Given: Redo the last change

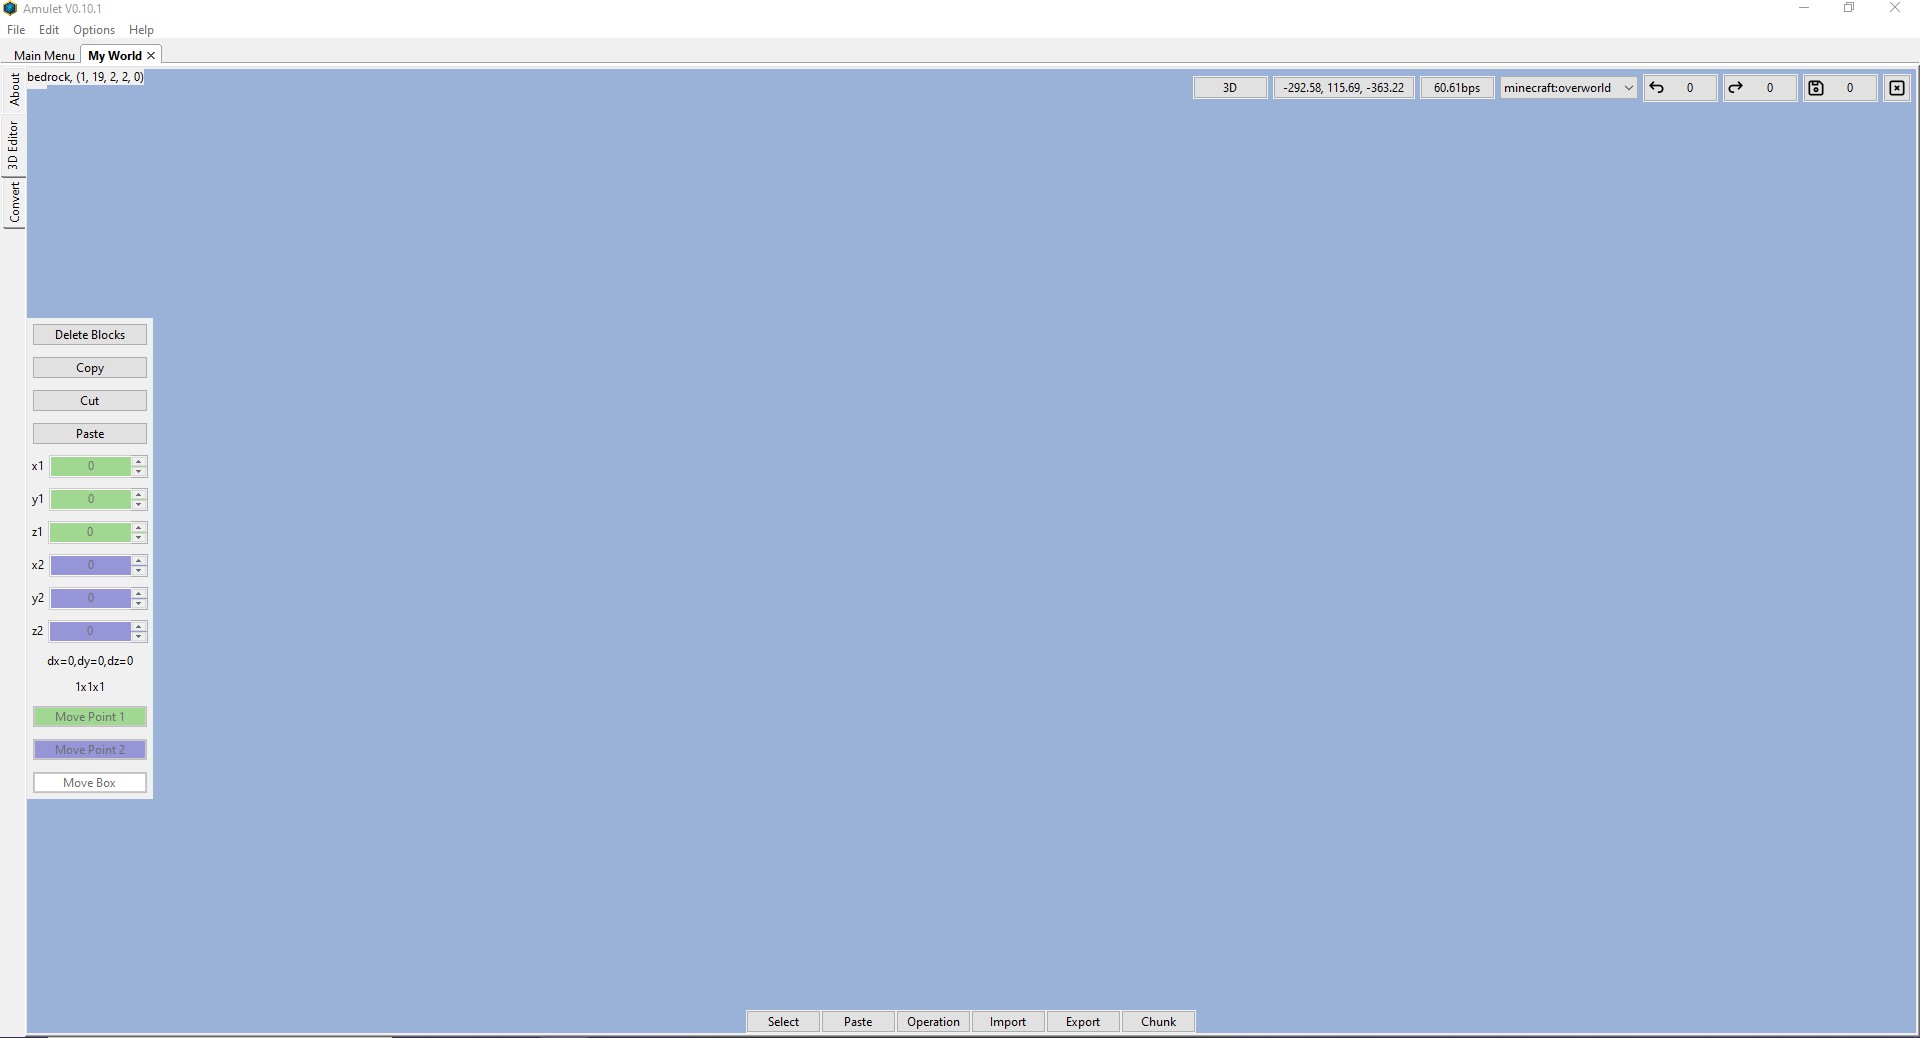Looking at the screenshot, I should (1735, 88).
